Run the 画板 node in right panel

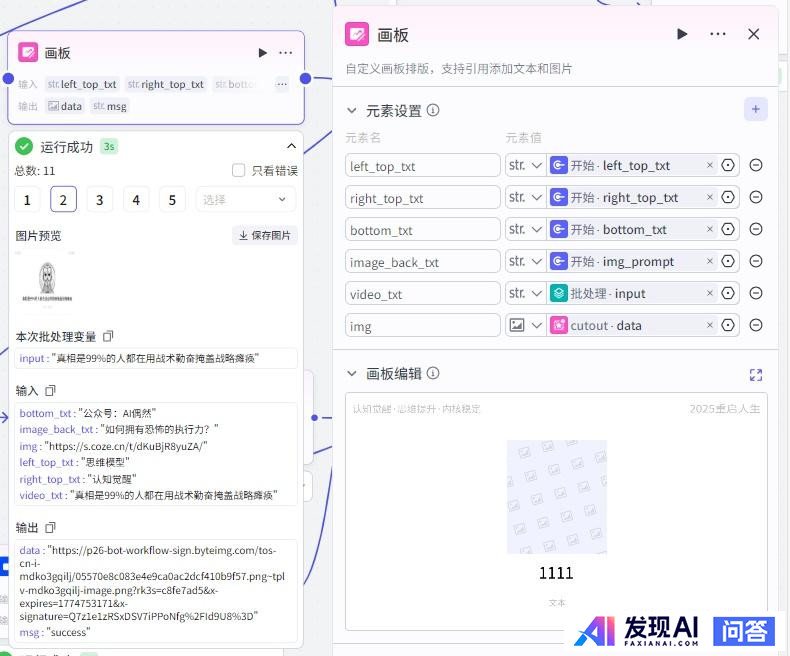[x=682, y=34]
